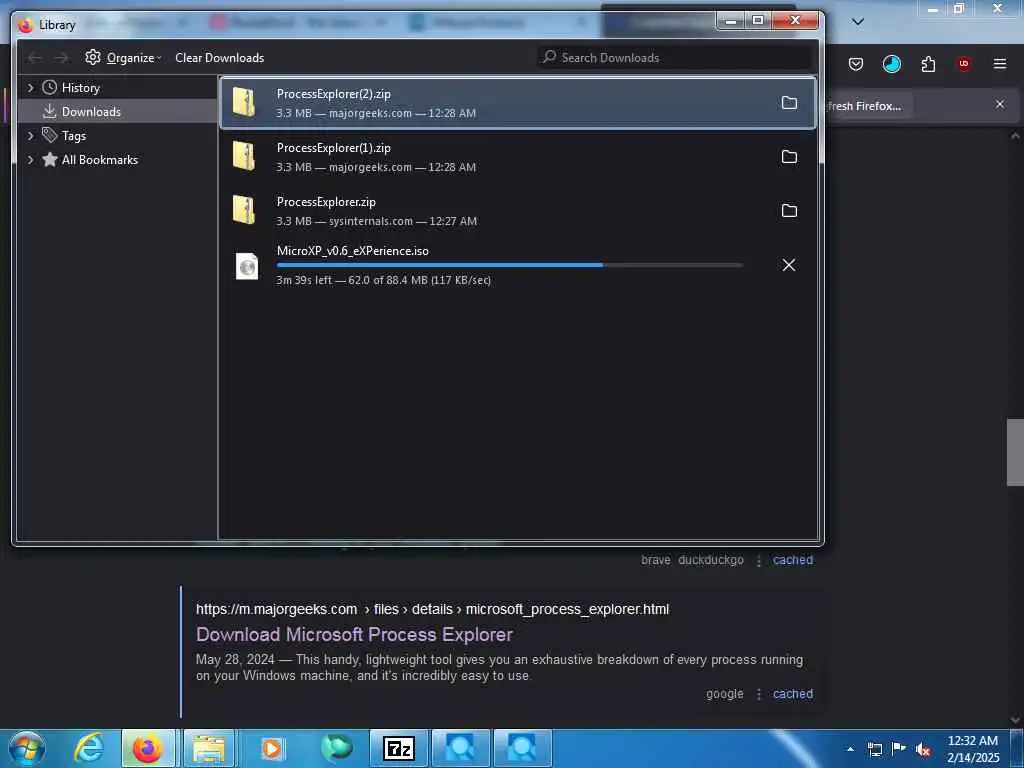The height and width of the screenshot is (768, 1024).
Task: Cancel the MicroXP_v0.6_eXPerience.iso download
Action: [x=789, y=264]
